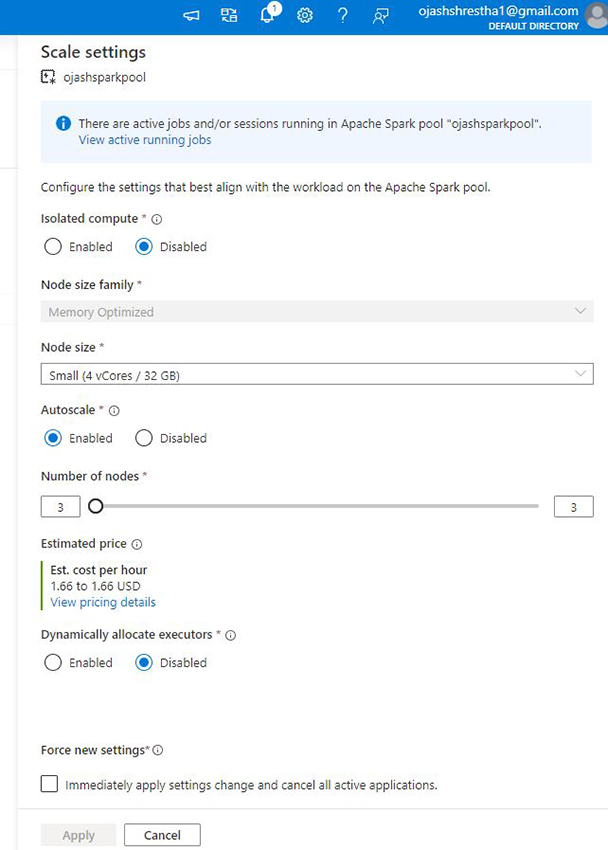608x850 pixels.
Task: Select Disabled for Autoscale
Action: coord(144,438)
